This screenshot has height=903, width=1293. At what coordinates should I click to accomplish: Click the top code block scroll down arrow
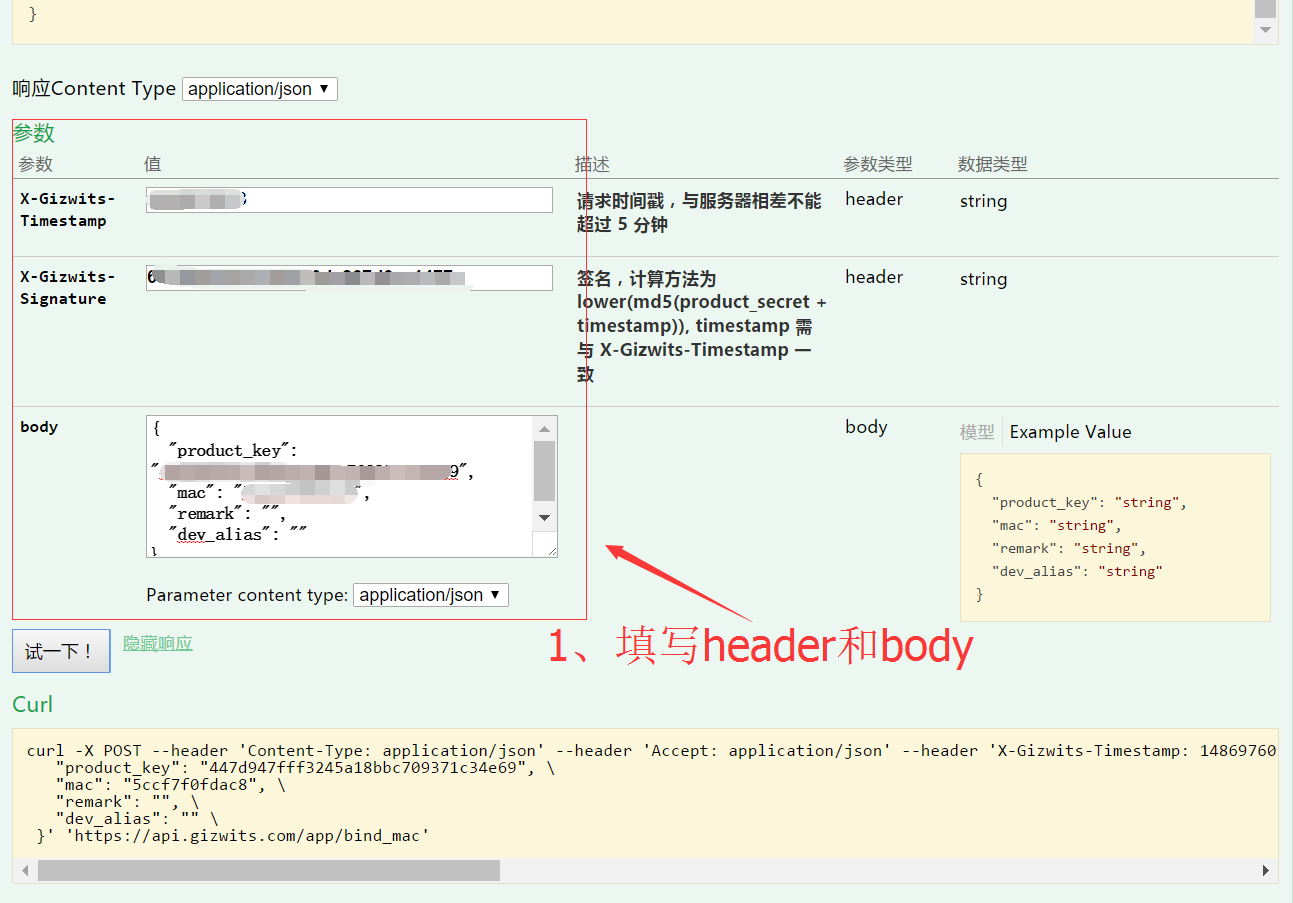point(1265,30)
